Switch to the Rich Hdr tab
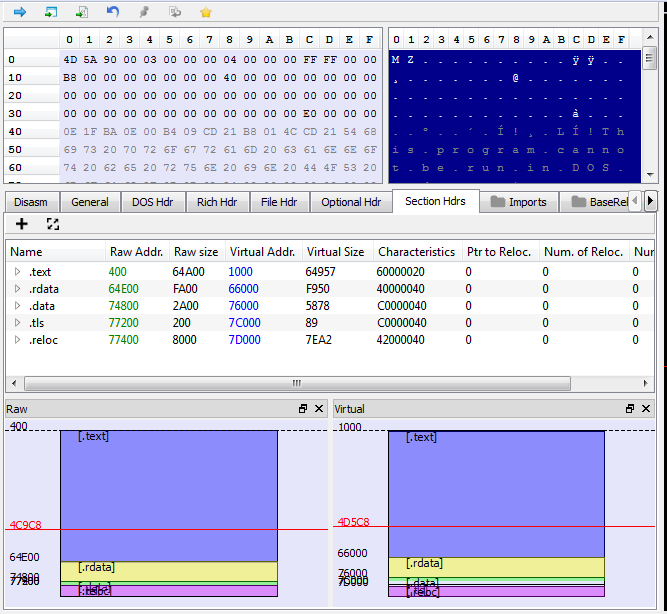The image size is (667, 614). point(217,202)
